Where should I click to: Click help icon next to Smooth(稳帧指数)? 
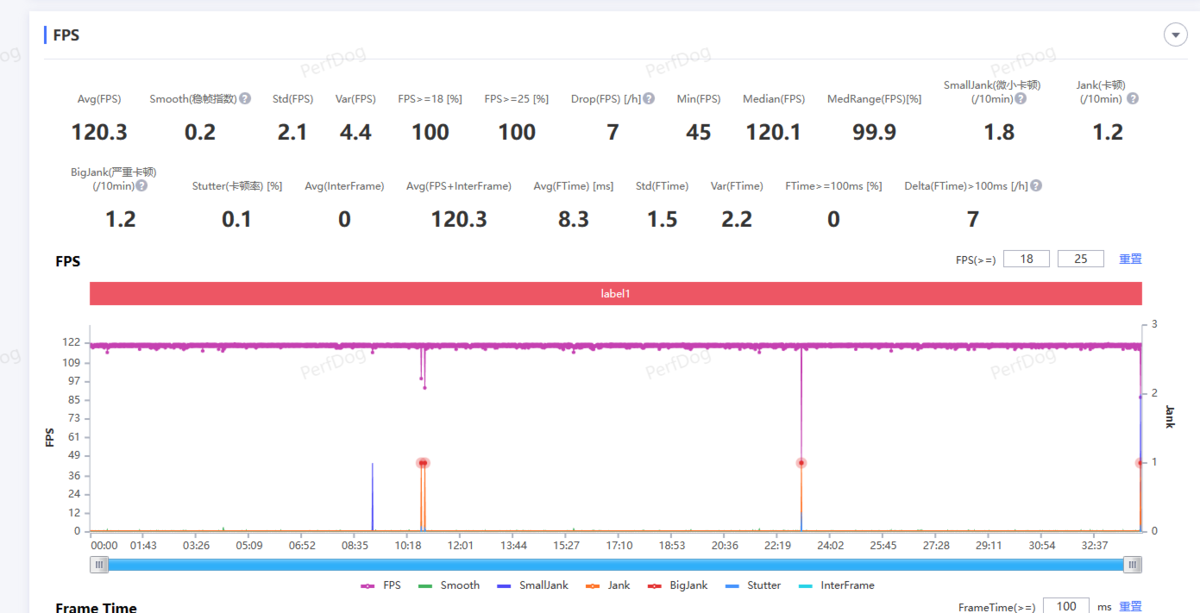pos(246,99)
